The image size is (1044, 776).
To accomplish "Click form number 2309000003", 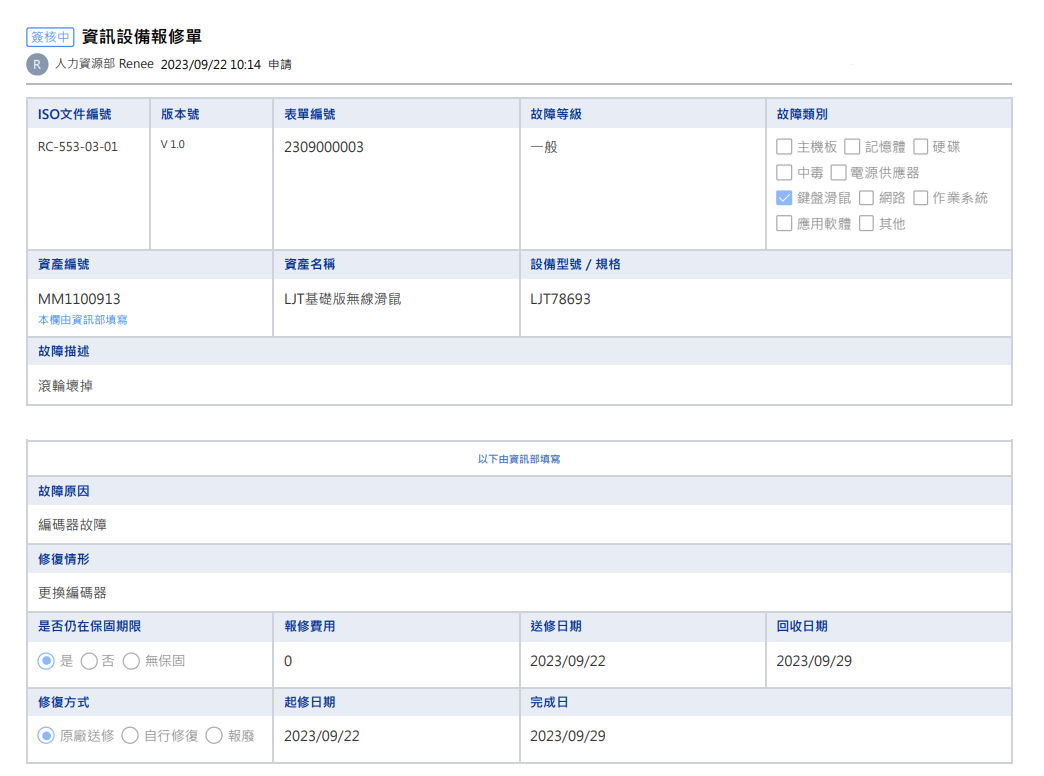I will pos(324,147).
